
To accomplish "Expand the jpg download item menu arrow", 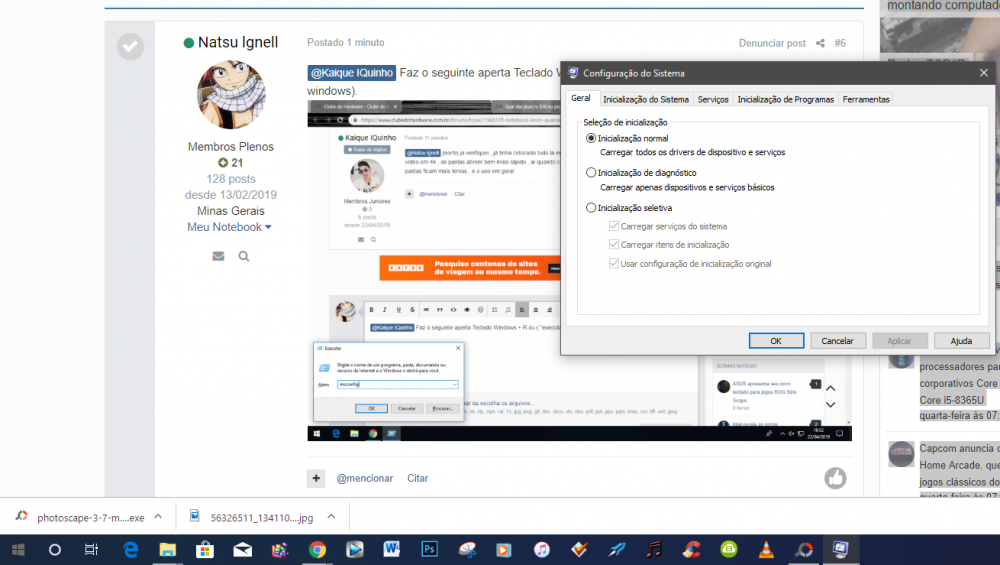I will pyautogui.click(x=331, y=518).
